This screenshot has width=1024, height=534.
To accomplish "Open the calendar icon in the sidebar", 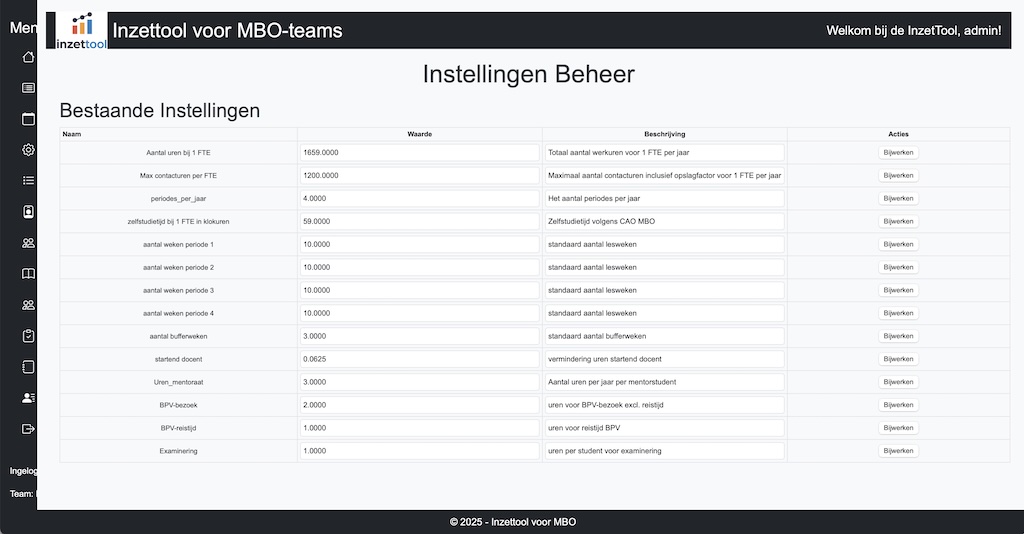I will pyautogui.click(x=29, y=119).
